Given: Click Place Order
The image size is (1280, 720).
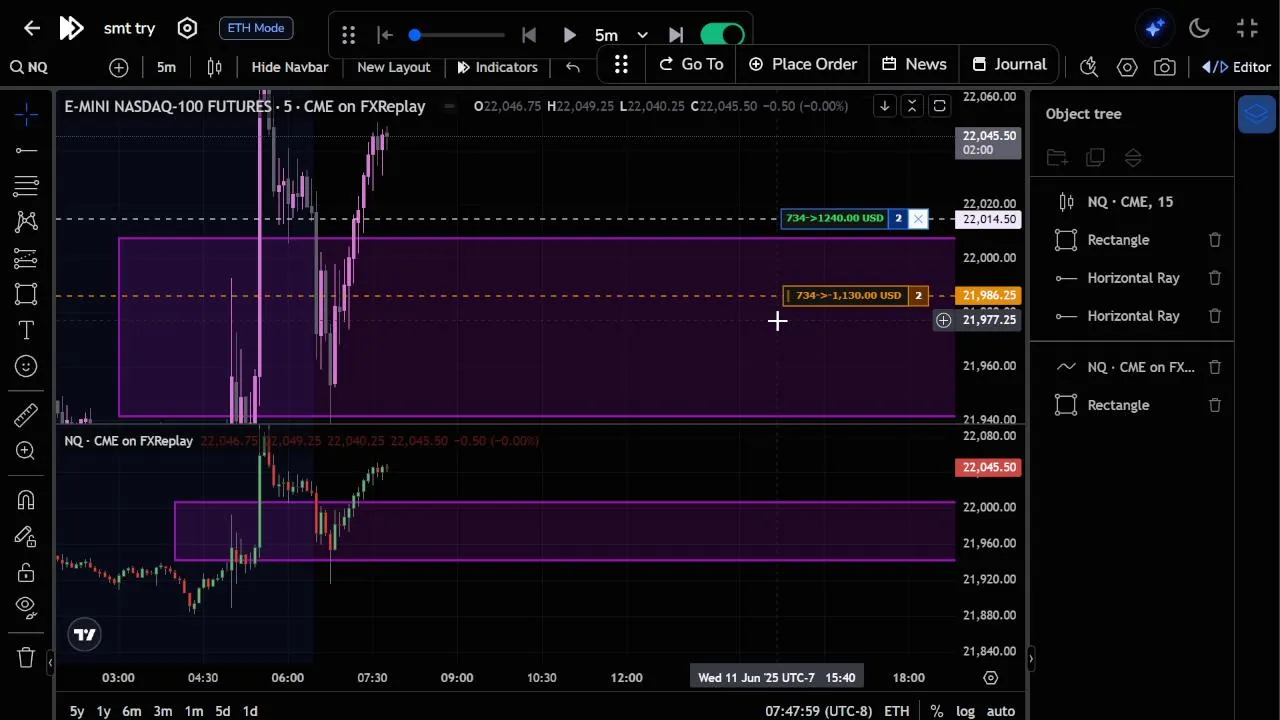Looking at the screenshot, I should (802, 64).
